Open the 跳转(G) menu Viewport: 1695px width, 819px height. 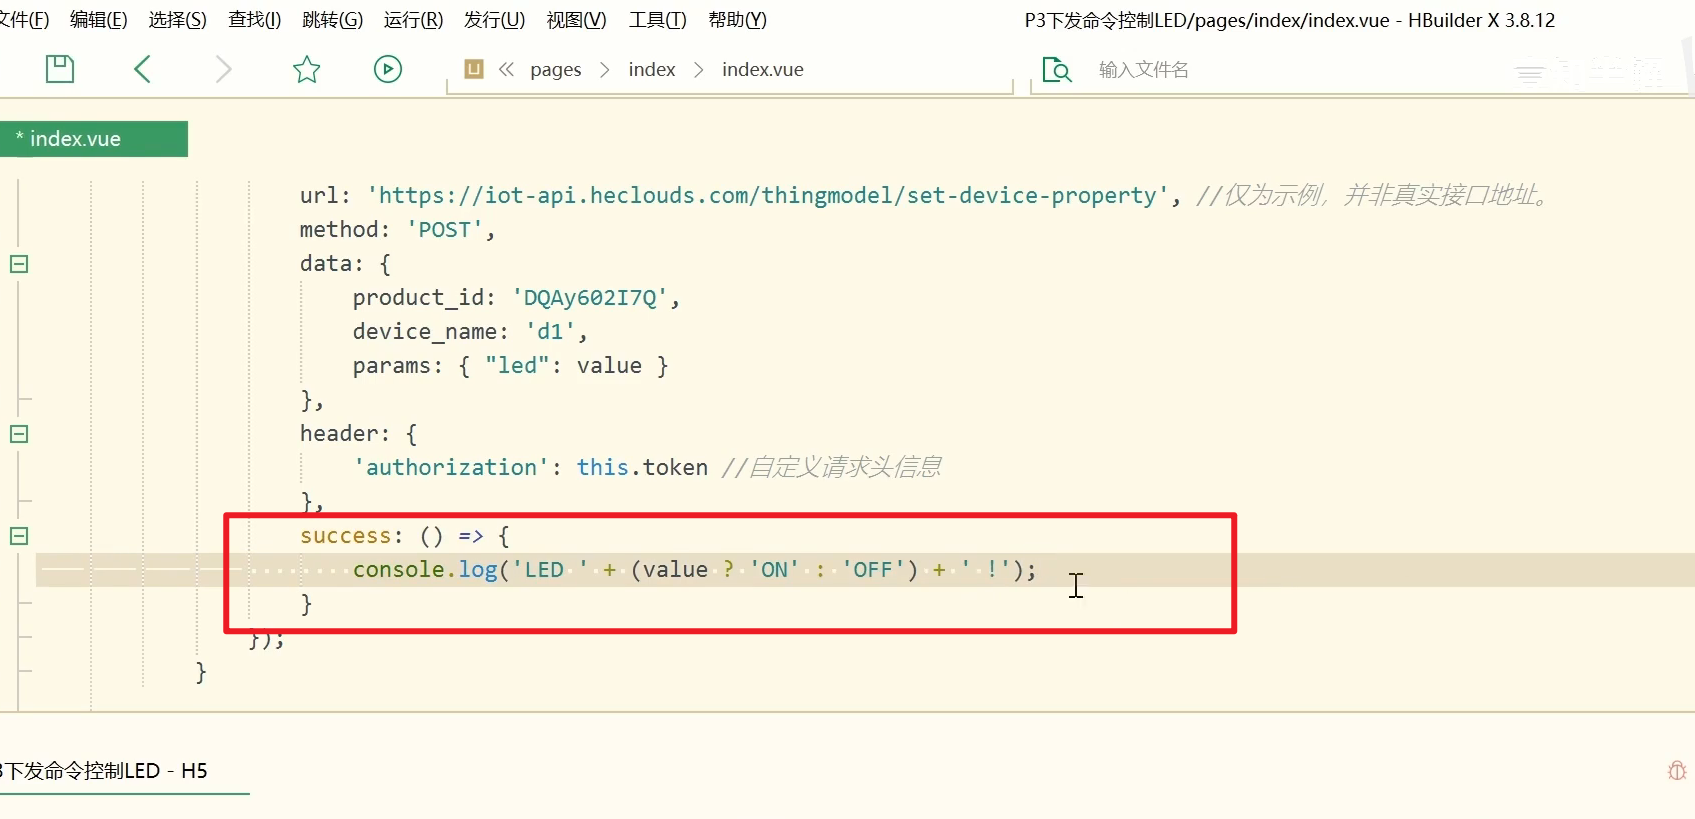333,20
